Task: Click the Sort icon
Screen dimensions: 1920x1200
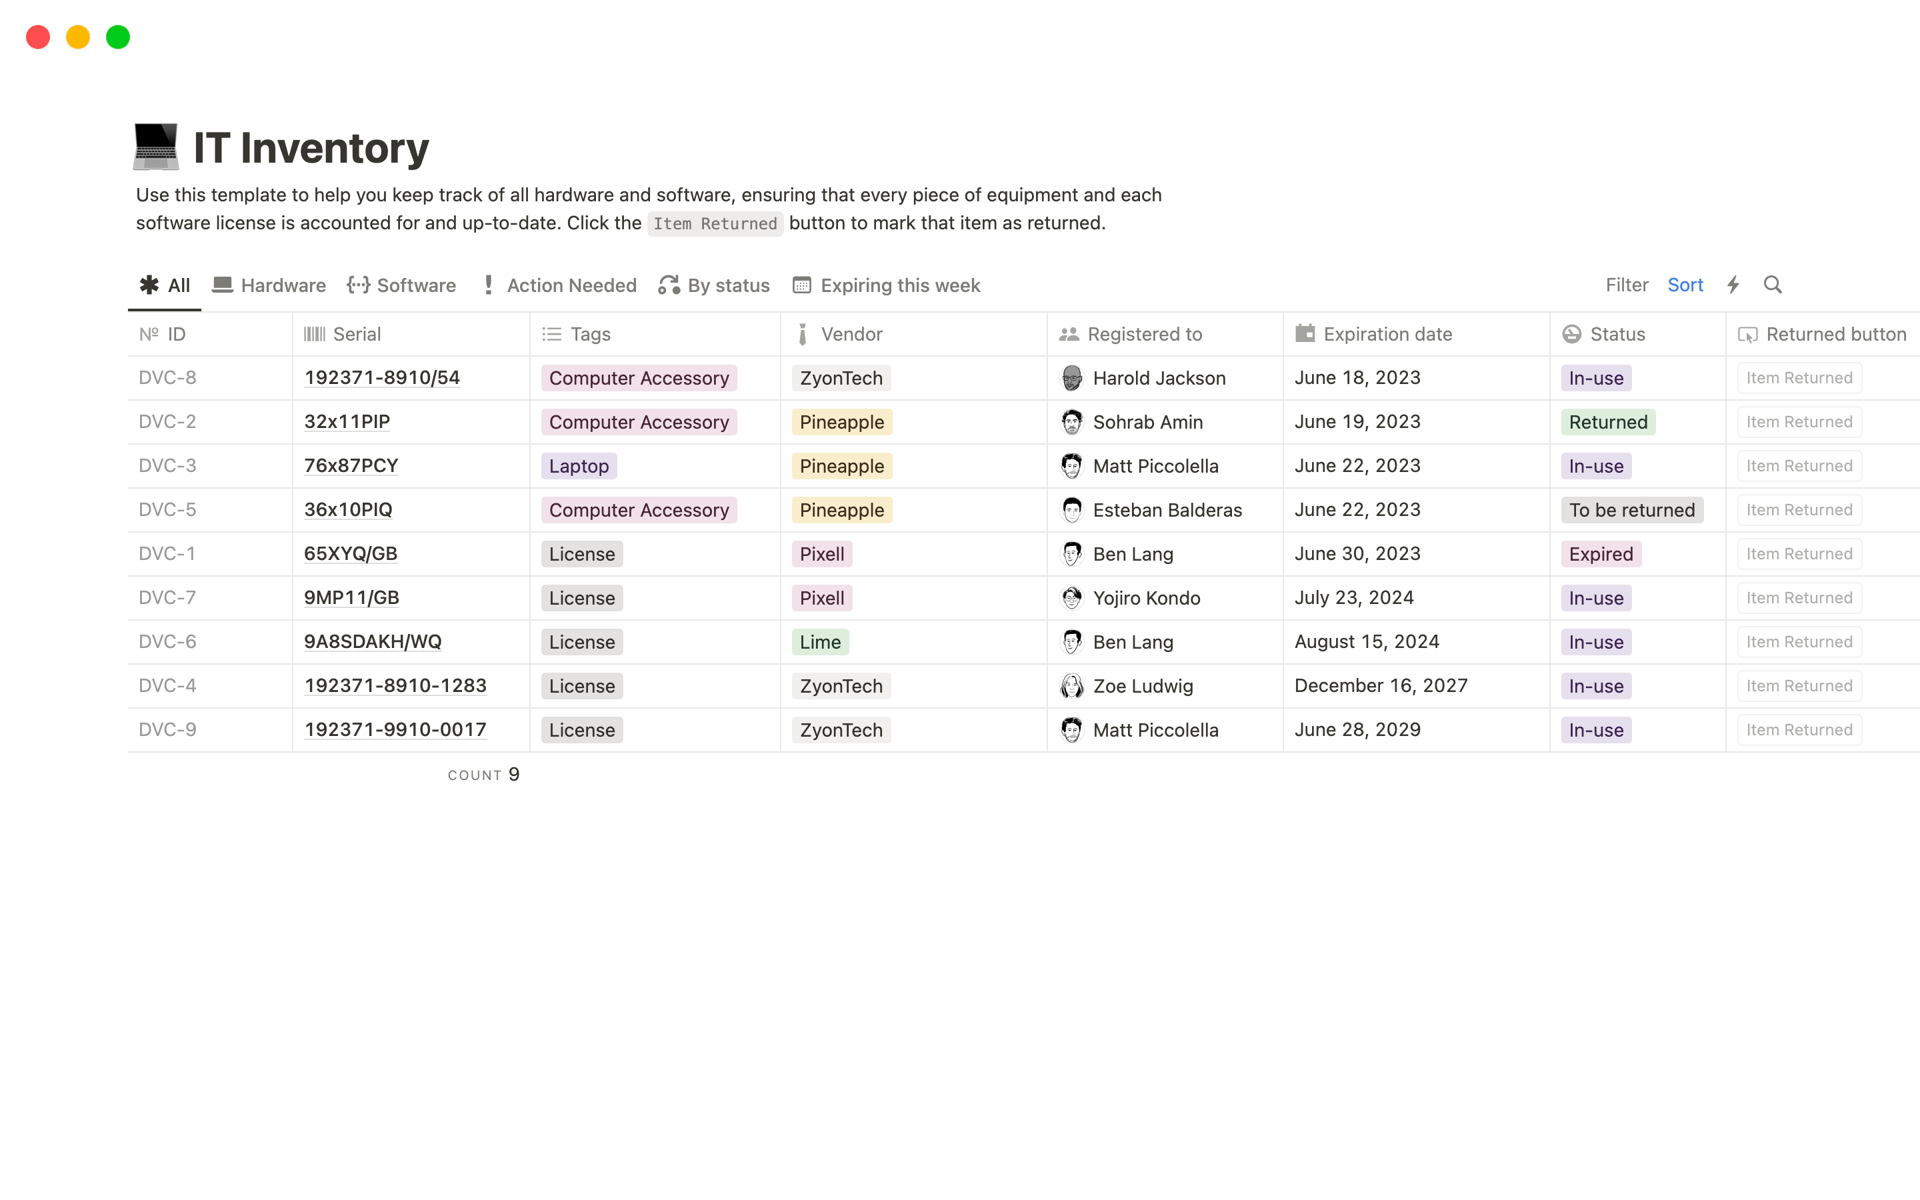Action: pyautogui.click(x=1684, y=285)
